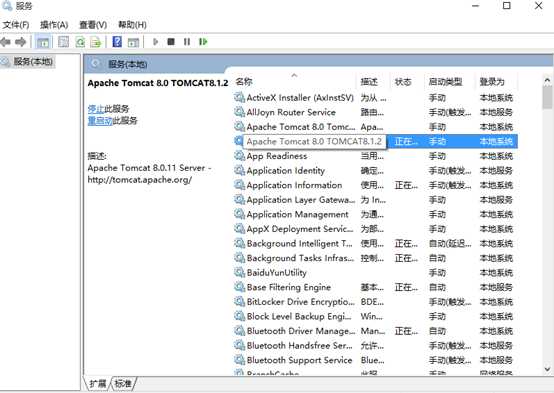This screenshot has height=393, width=554.
Task: Click the Stop service square icon
Action: [x=171, y=42]
